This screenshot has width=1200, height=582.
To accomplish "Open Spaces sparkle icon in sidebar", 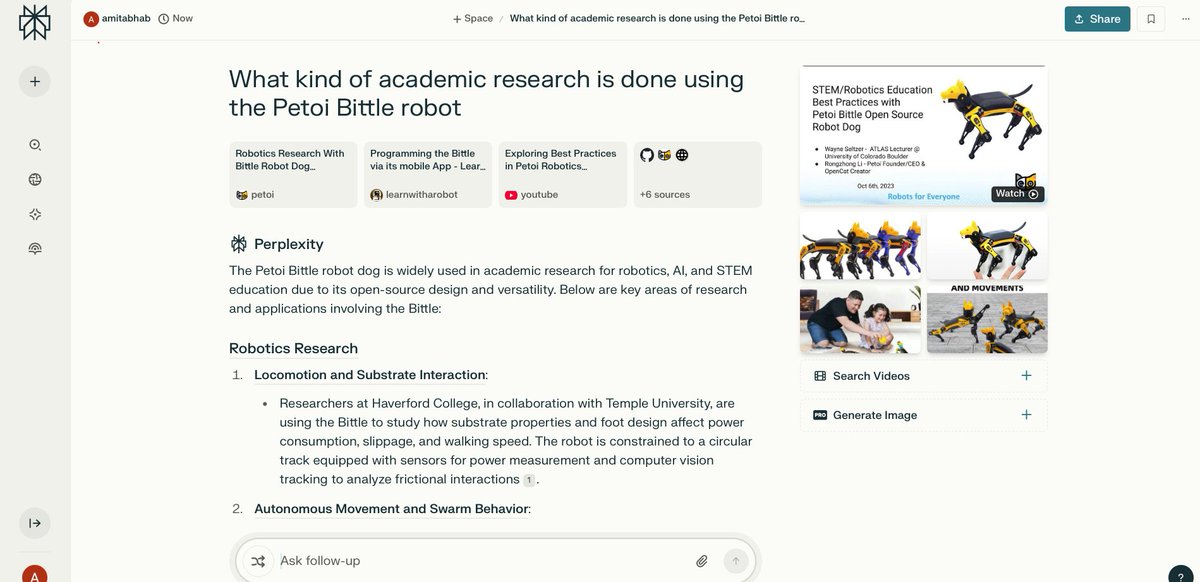I will pyautogui.click(x=35, y=214).
